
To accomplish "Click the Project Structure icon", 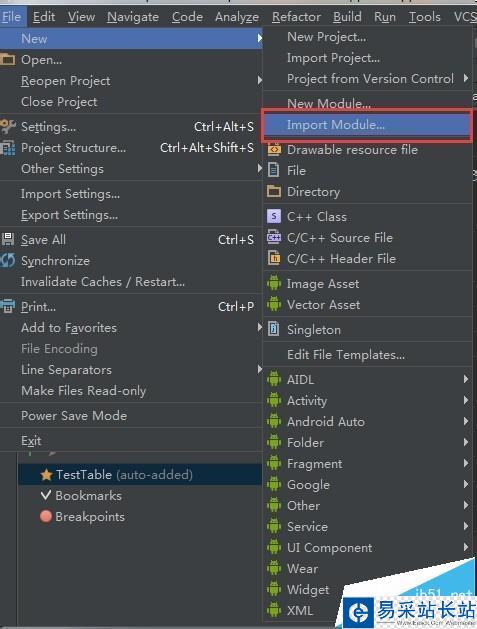I will tap(8, 148).
